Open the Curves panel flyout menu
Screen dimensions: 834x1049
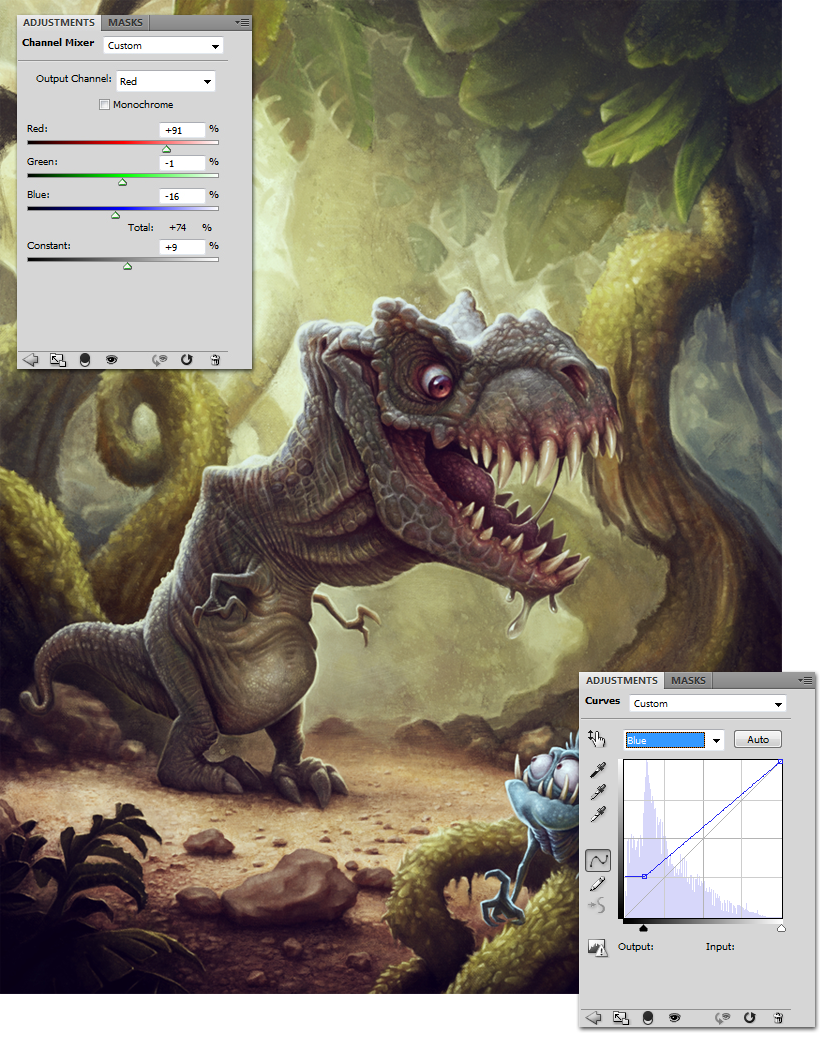click(x=806, y=680)
